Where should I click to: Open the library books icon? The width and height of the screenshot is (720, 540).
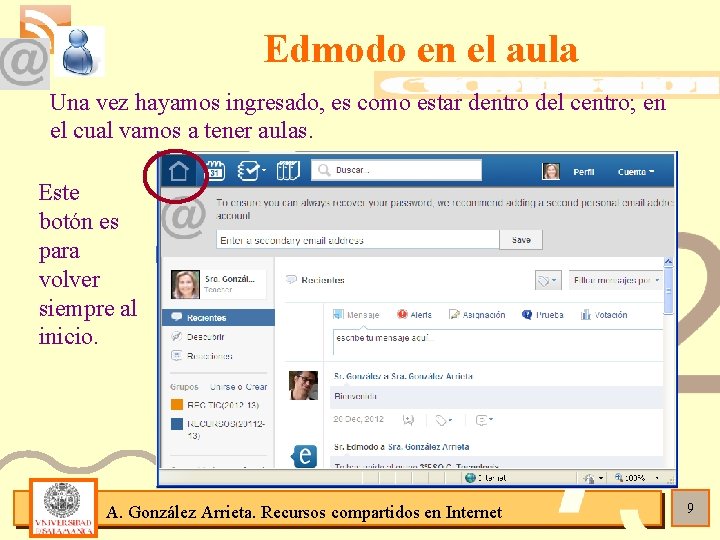pos(288,171)
